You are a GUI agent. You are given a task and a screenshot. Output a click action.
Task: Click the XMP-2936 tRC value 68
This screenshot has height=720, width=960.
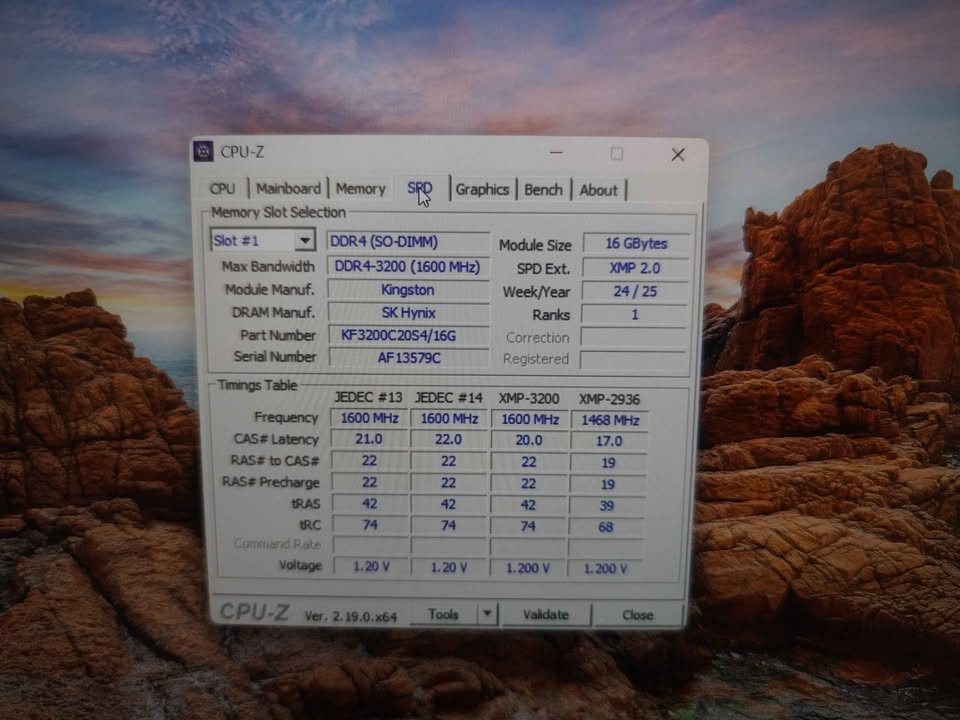tap(606, 527)
